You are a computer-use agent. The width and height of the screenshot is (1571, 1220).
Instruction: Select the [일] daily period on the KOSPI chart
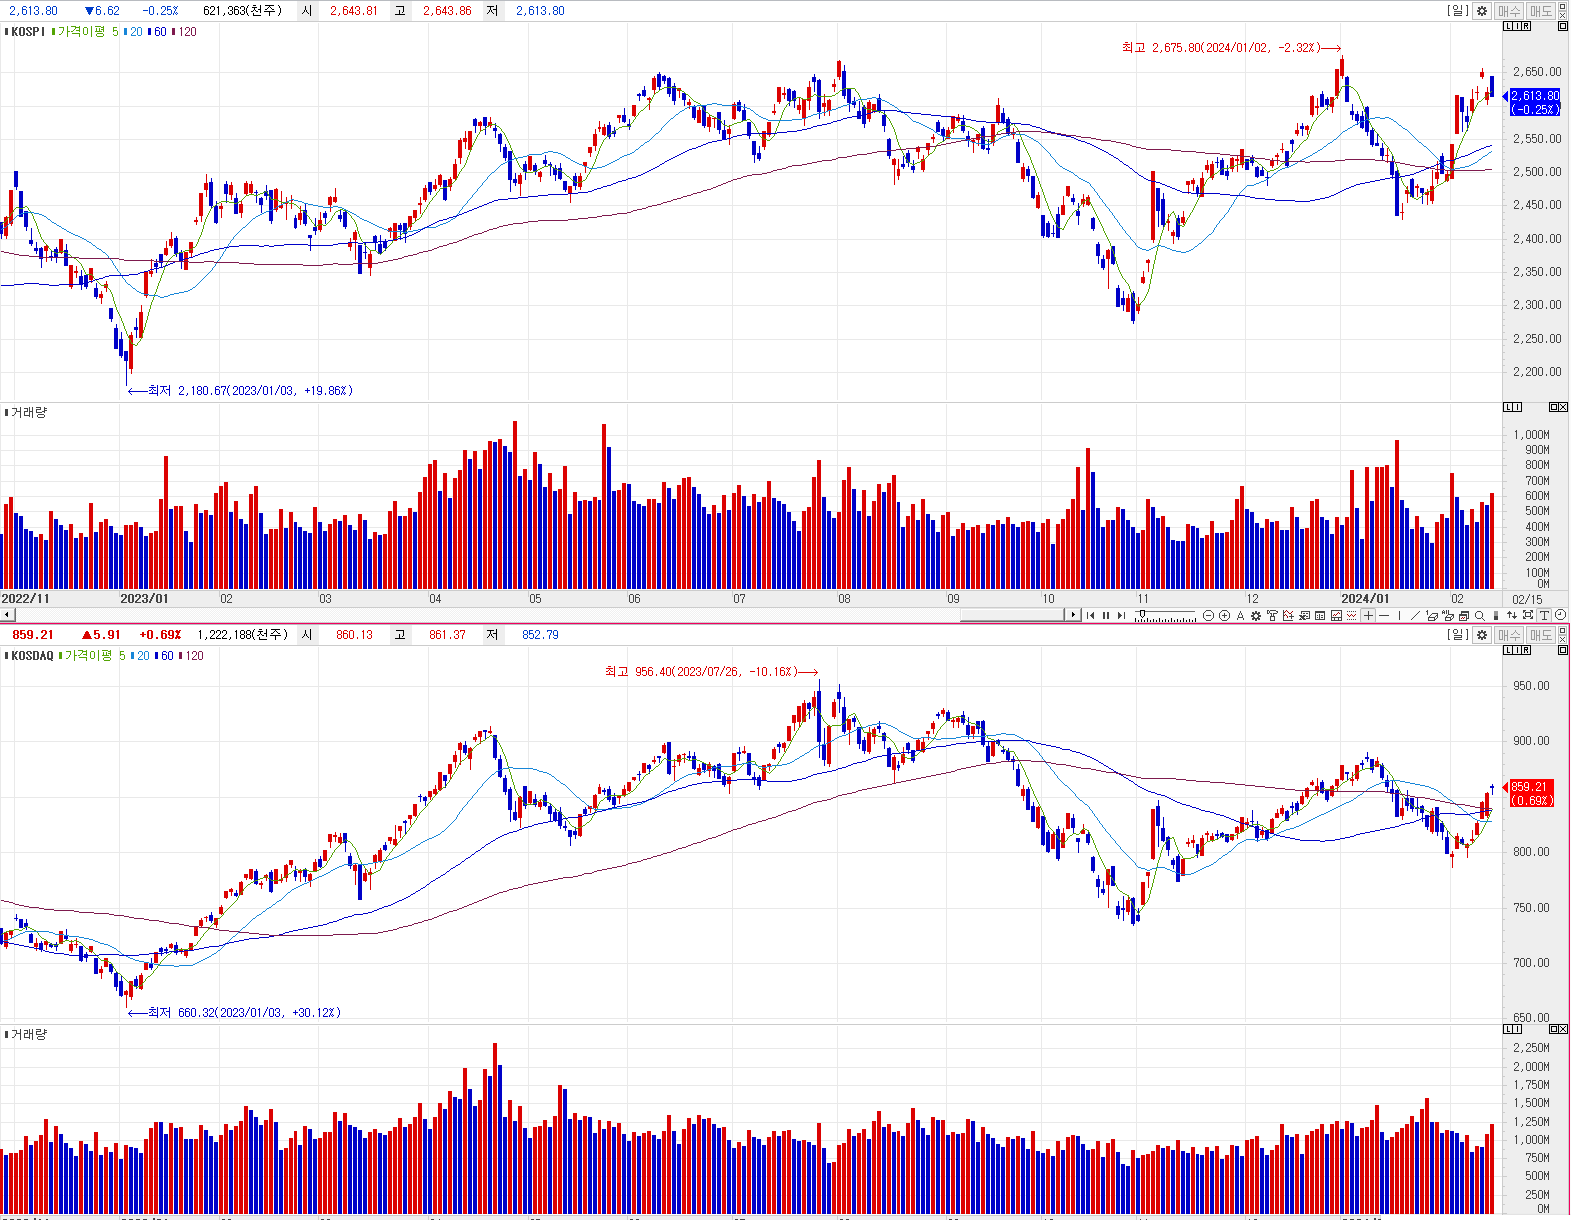click(1458, 11)
